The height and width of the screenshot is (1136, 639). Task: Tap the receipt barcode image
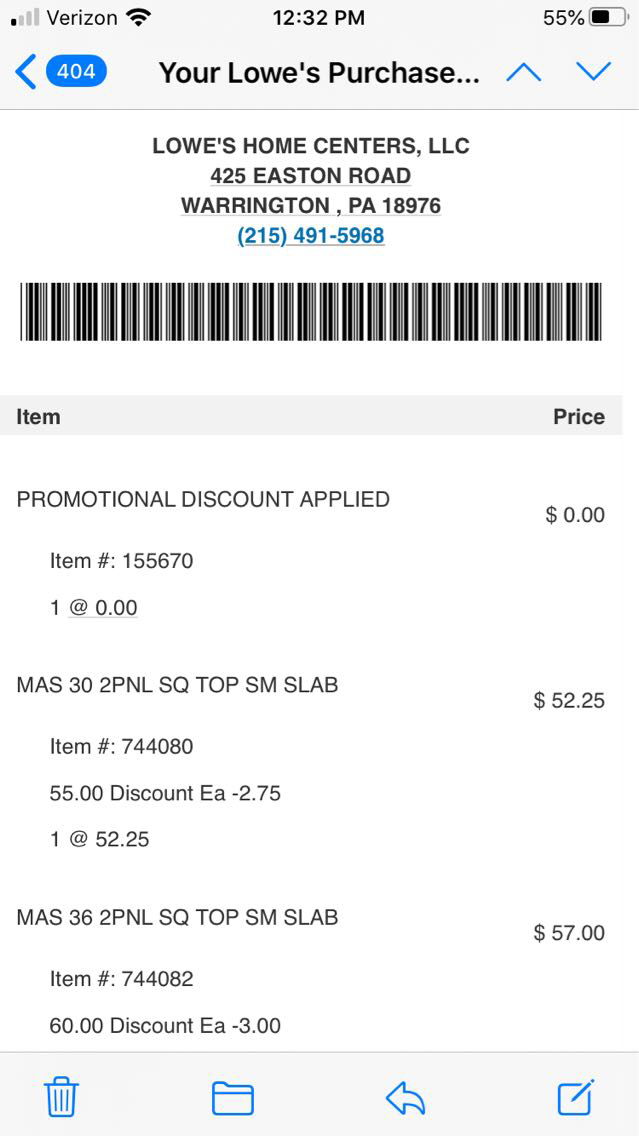(310, 312)
